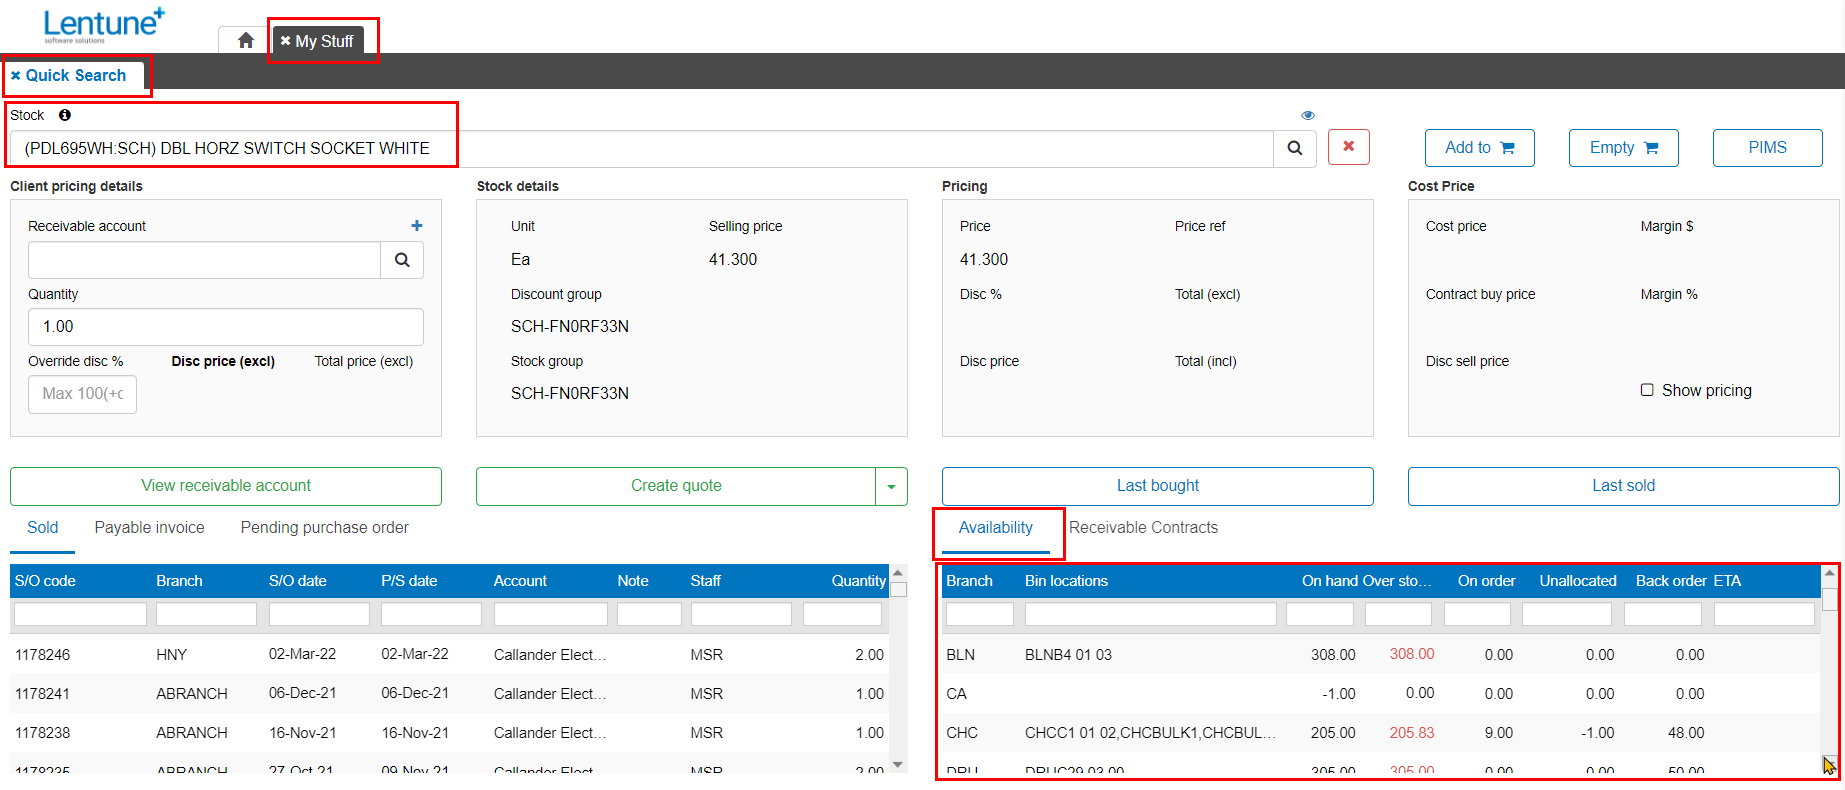Click the Availability table scrollbar
The height and width of the screenshot is (790, 1845).
[1830, 600]
